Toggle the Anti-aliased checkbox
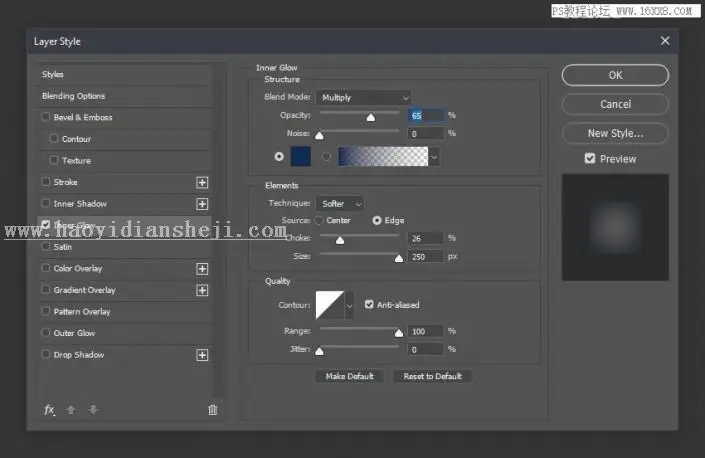Screen dimensions: 705x458 coord(369,305)
